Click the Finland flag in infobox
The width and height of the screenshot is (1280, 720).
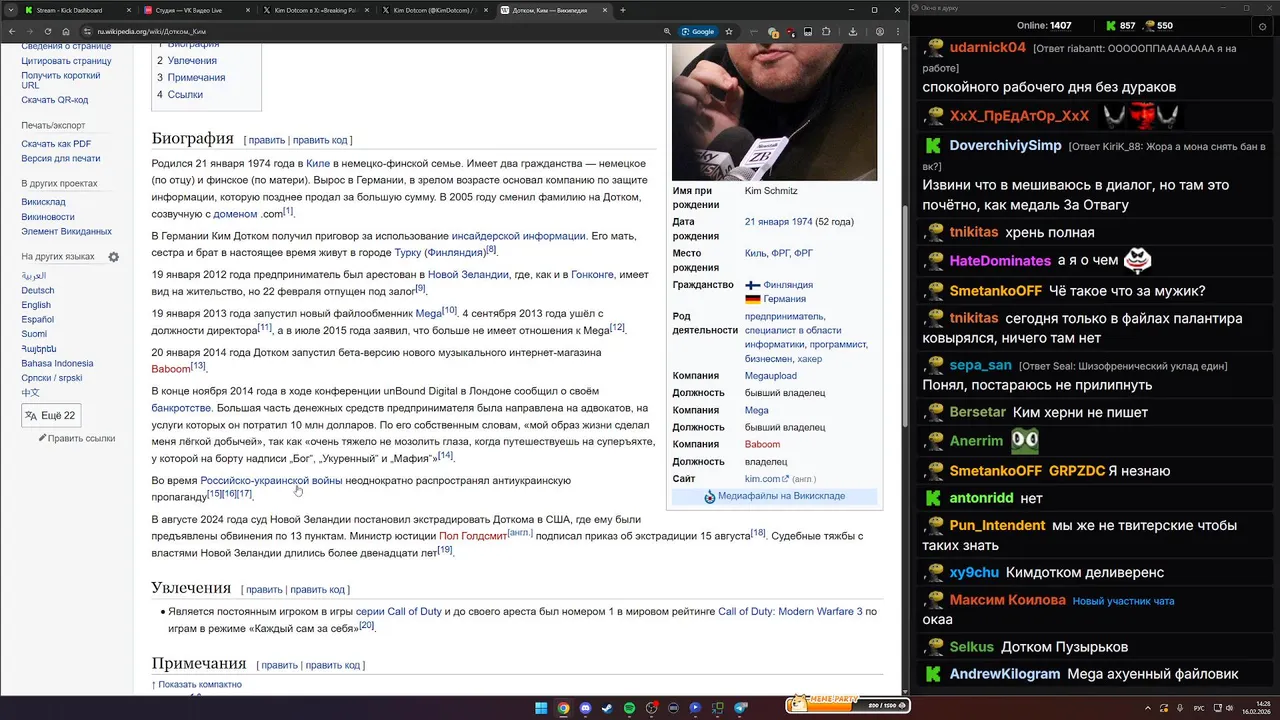coord(753,285)
